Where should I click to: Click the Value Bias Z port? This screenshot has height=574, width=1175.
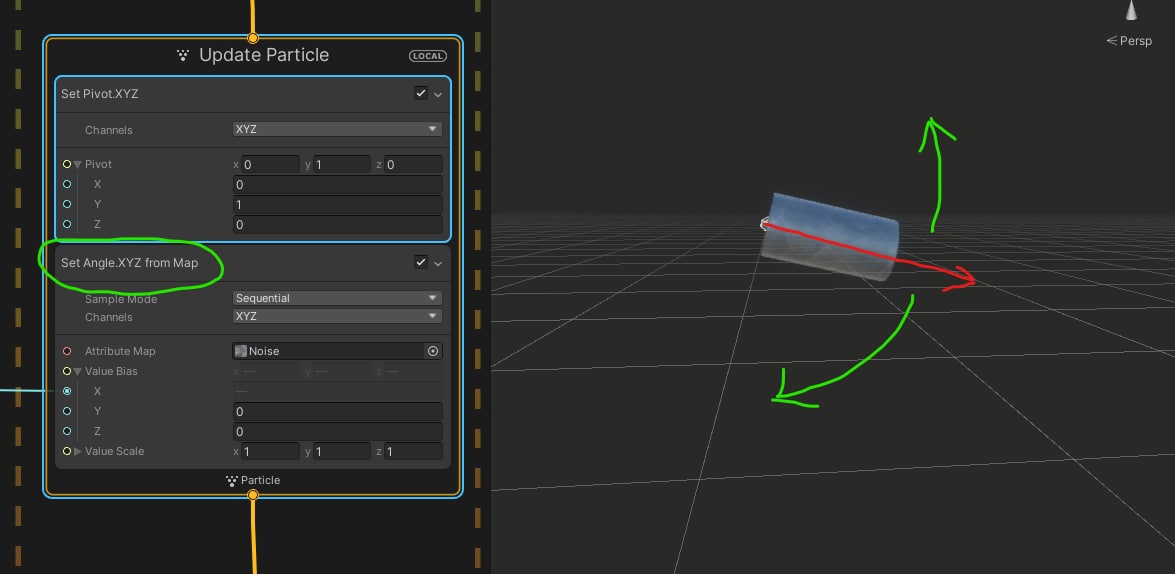[x=67, y=431]
